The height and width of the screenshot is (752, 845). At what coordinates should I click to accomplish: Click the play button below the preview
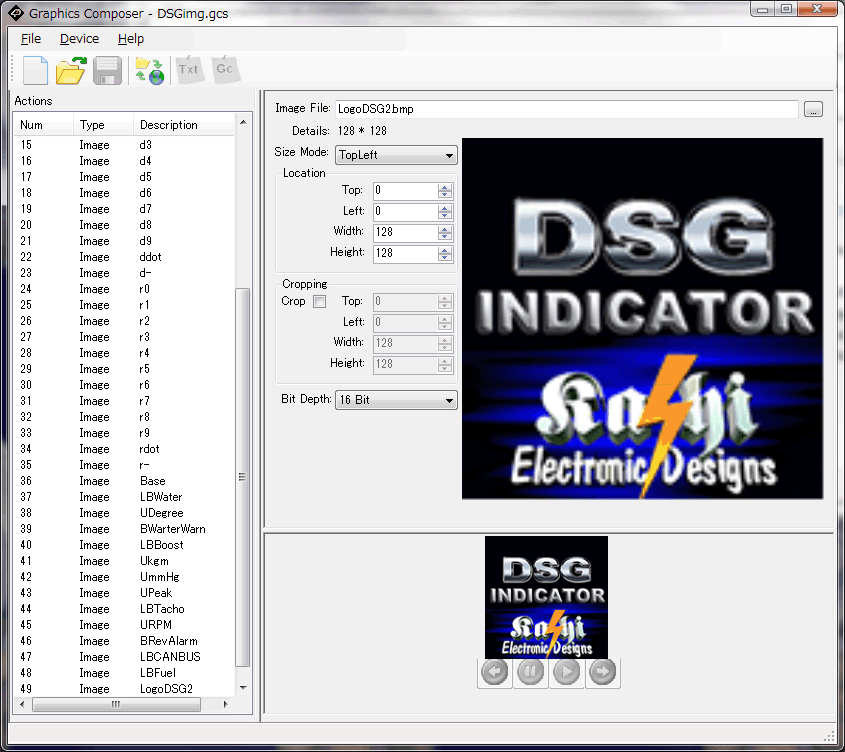(566, 672)
